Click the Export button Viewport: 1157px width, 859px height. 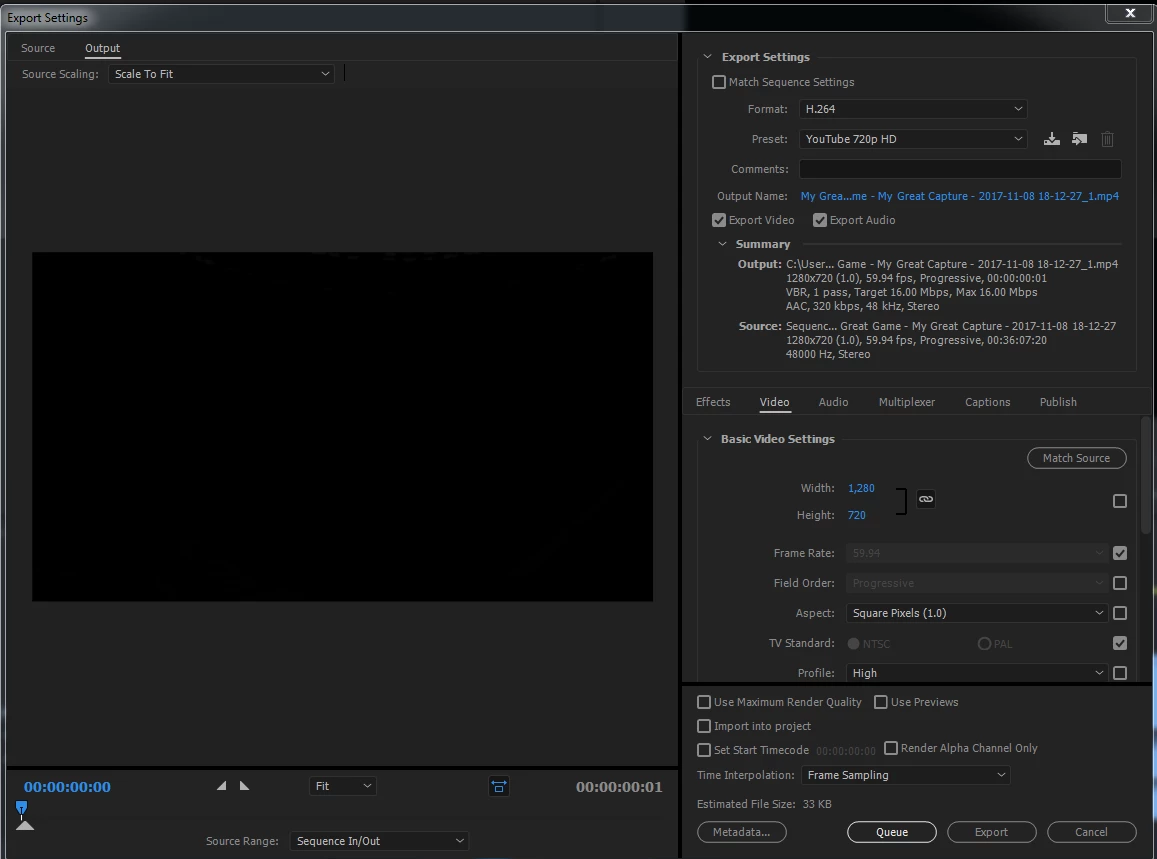pos(991,832)
